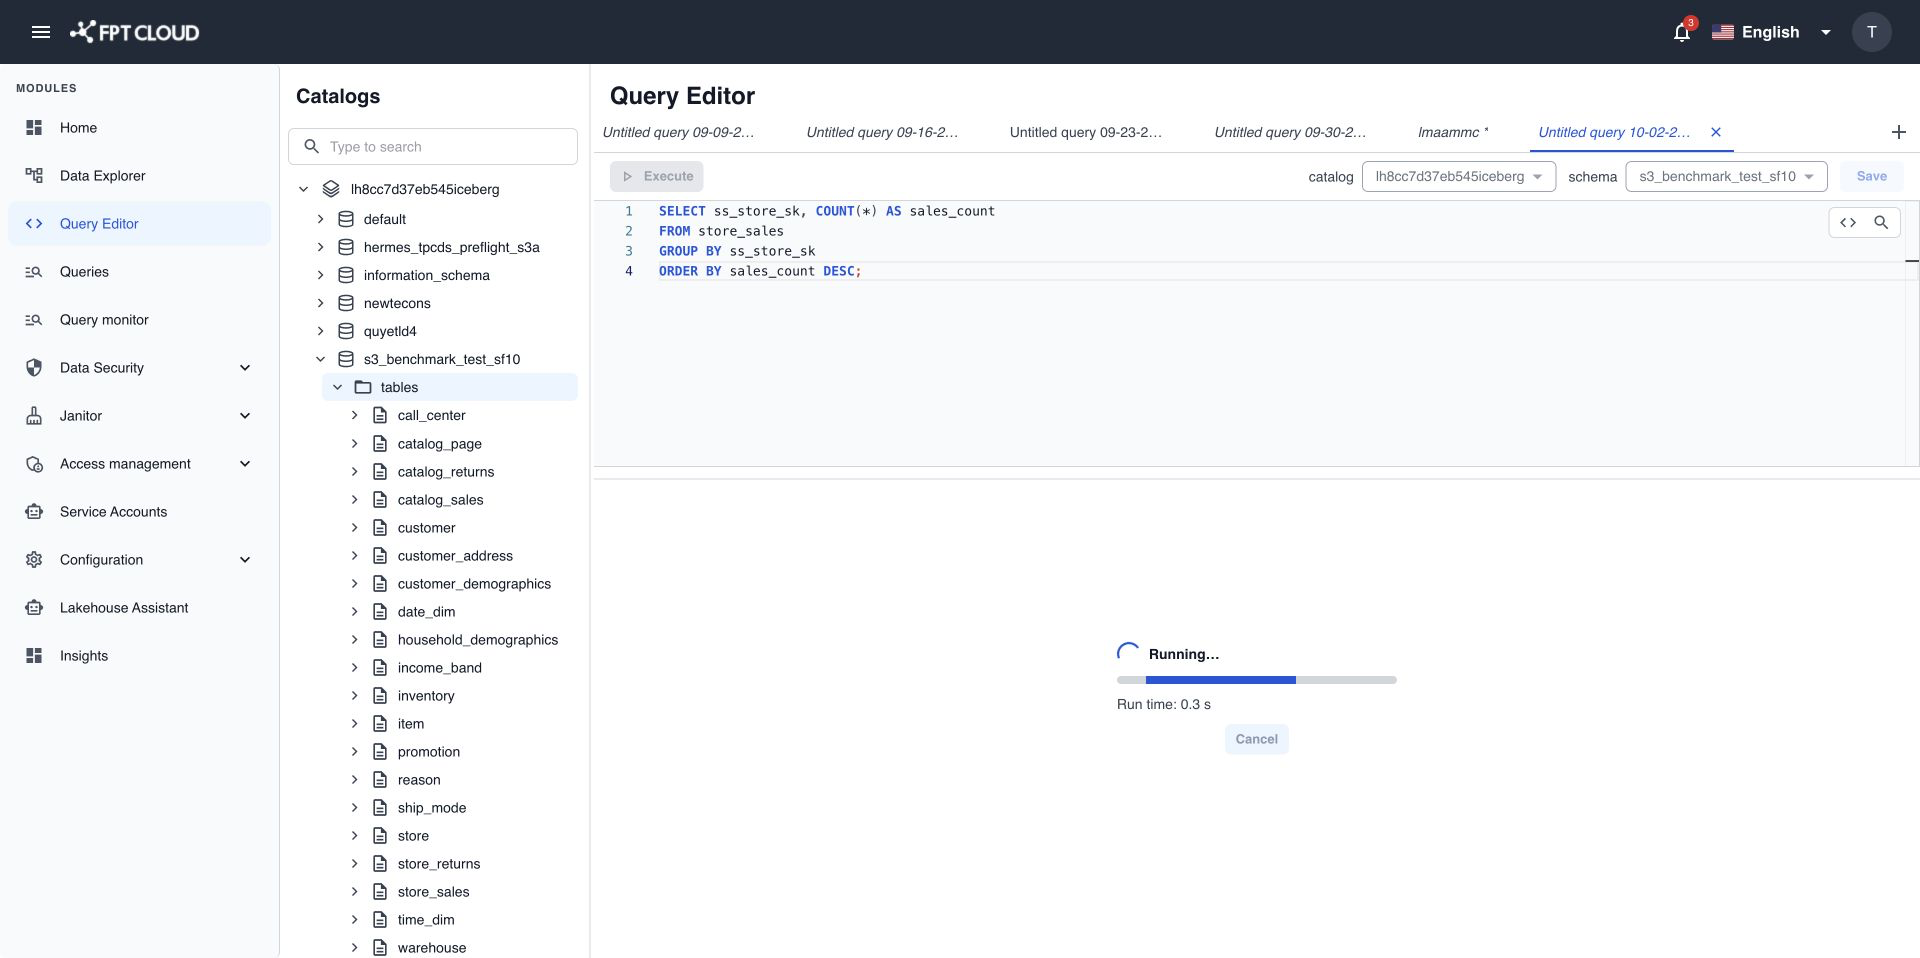Click the table icon beside store_sales

380,891
